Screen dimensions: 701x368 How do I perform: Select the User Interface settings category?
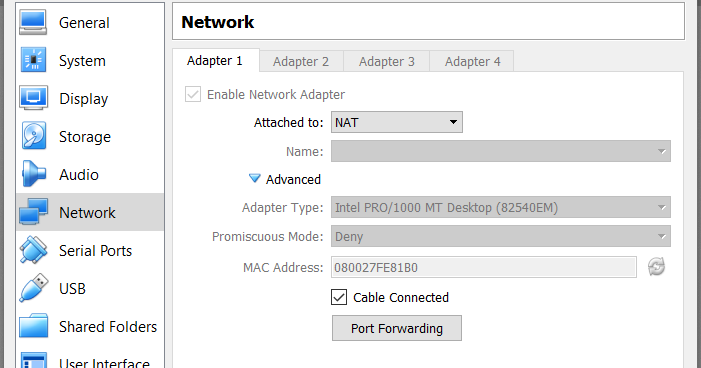89,362
